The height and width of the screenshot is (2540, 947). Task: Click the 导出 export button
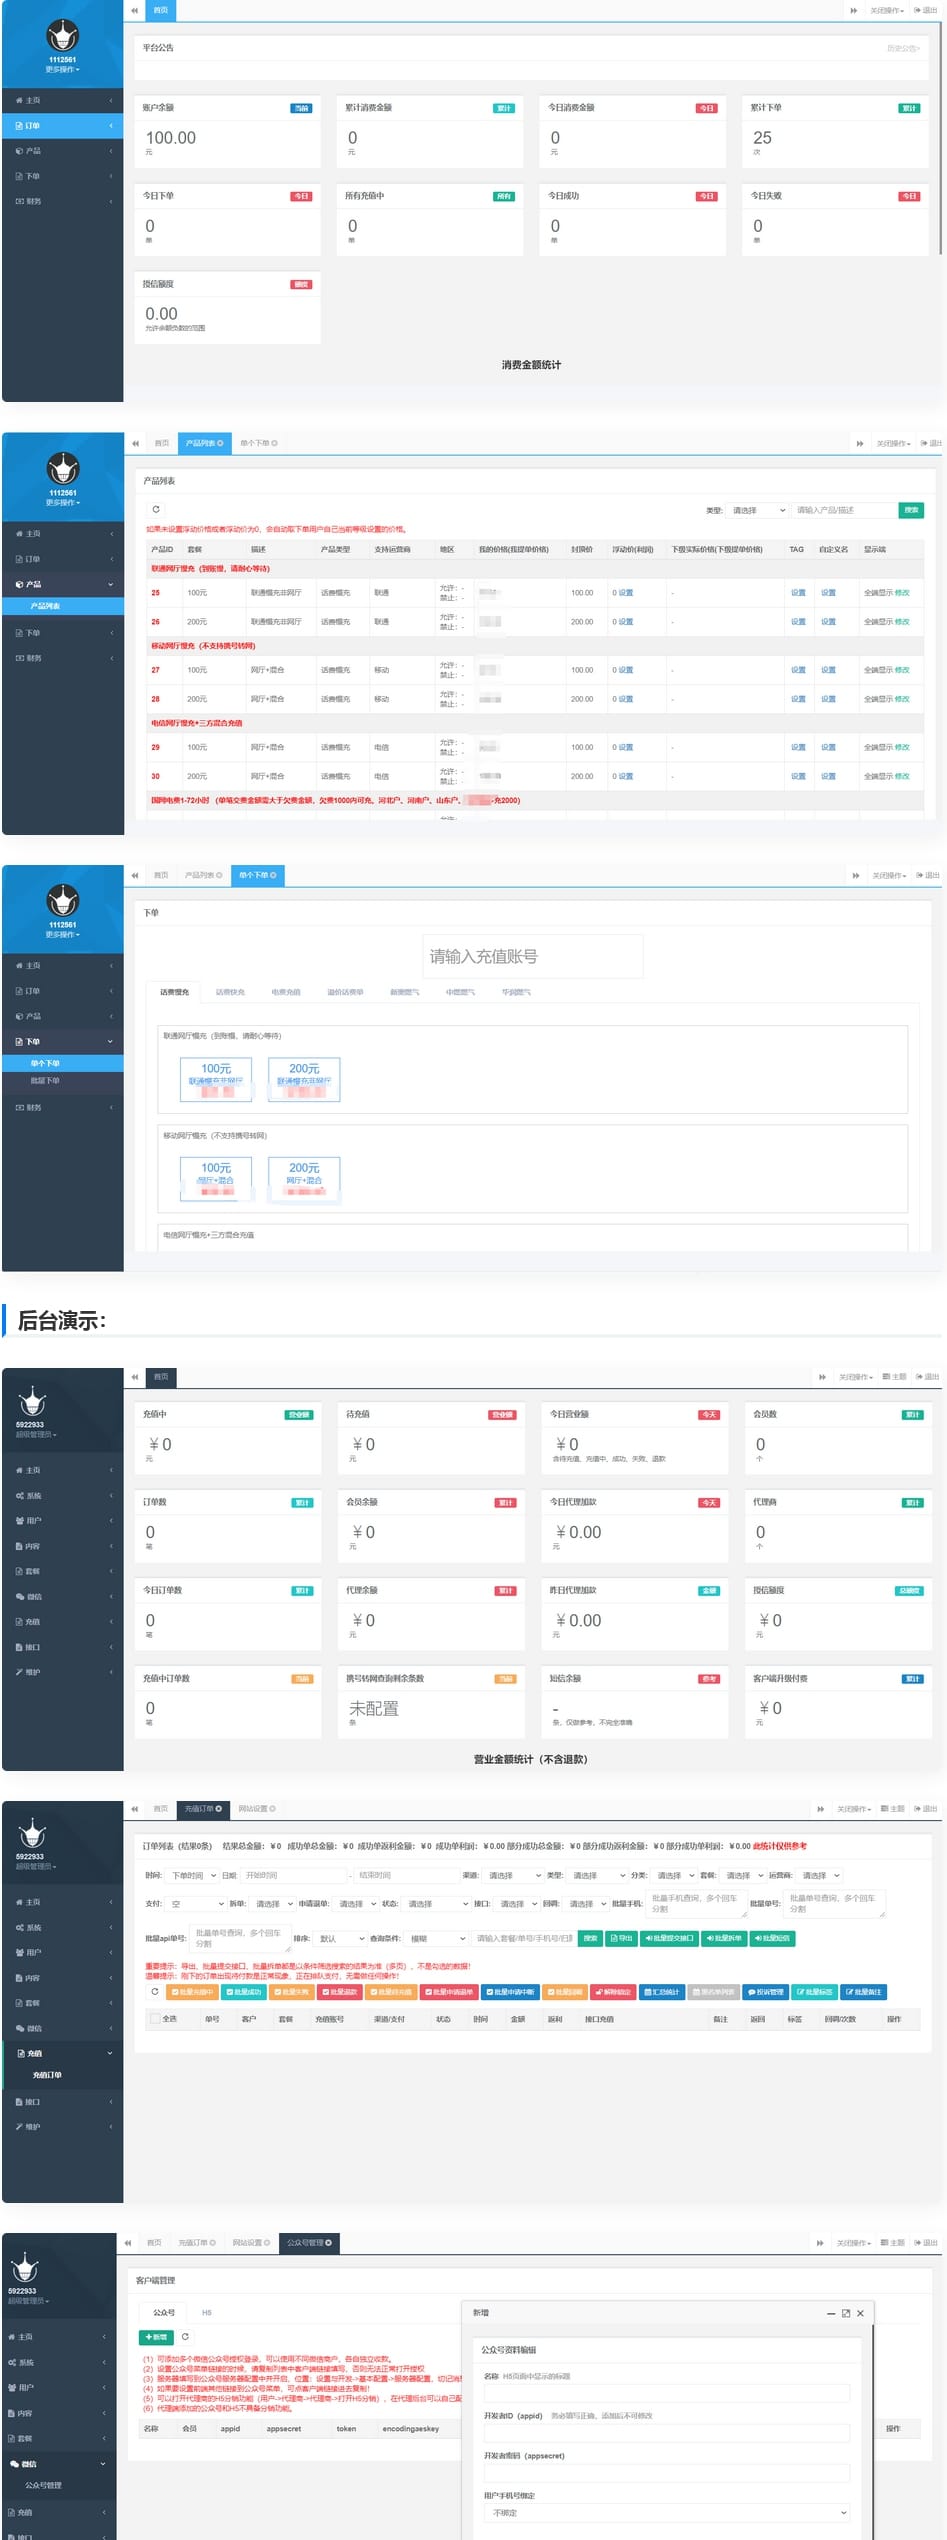[x=622, y=1938]
